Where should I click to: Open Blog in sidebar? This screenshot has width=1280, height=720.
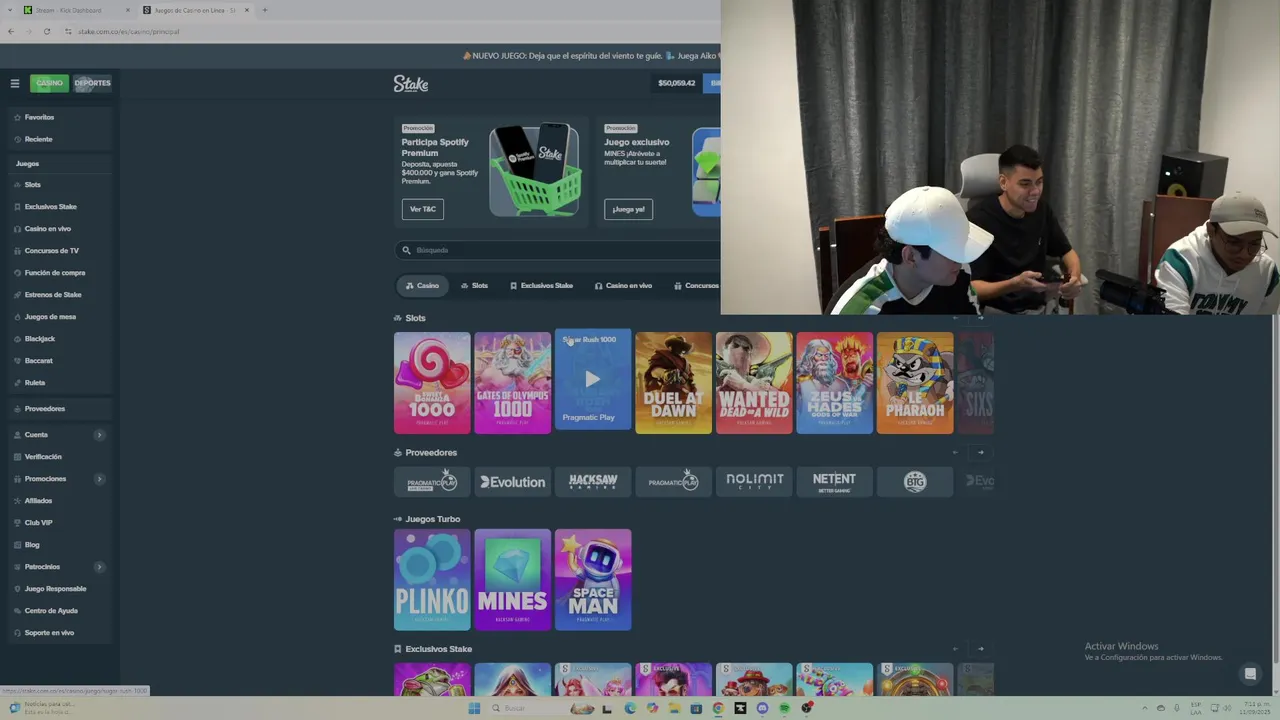click(32, 545)
